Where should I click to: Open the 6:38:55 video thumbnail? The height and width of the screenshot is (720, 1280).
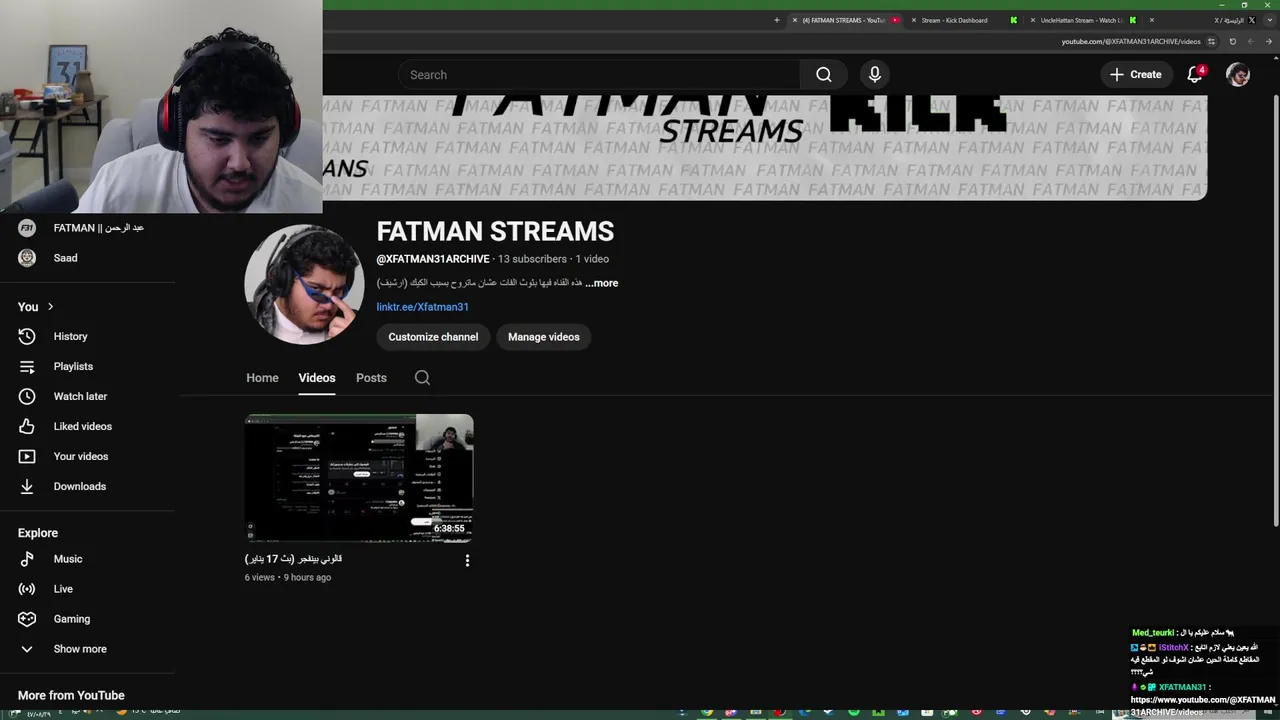359,478
